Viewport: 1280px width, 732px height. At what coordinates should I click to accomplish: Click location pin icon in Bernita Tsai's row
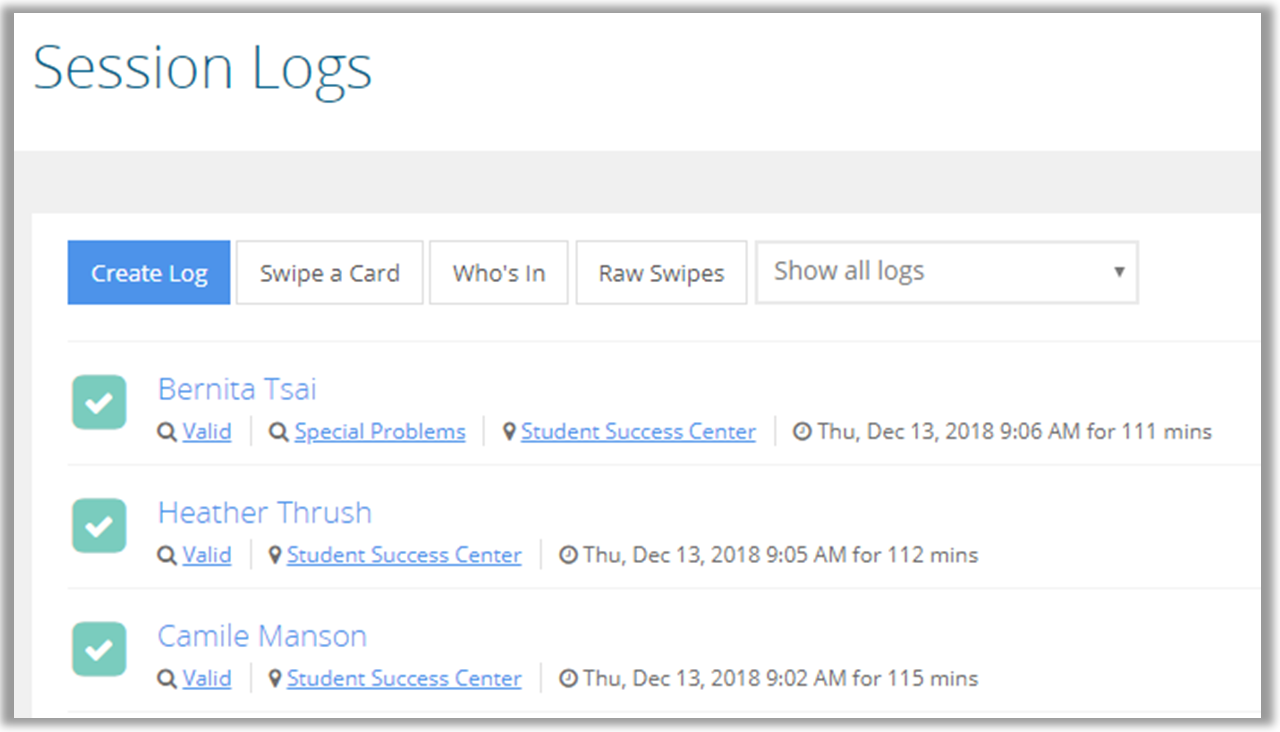(x=509, y=432)
